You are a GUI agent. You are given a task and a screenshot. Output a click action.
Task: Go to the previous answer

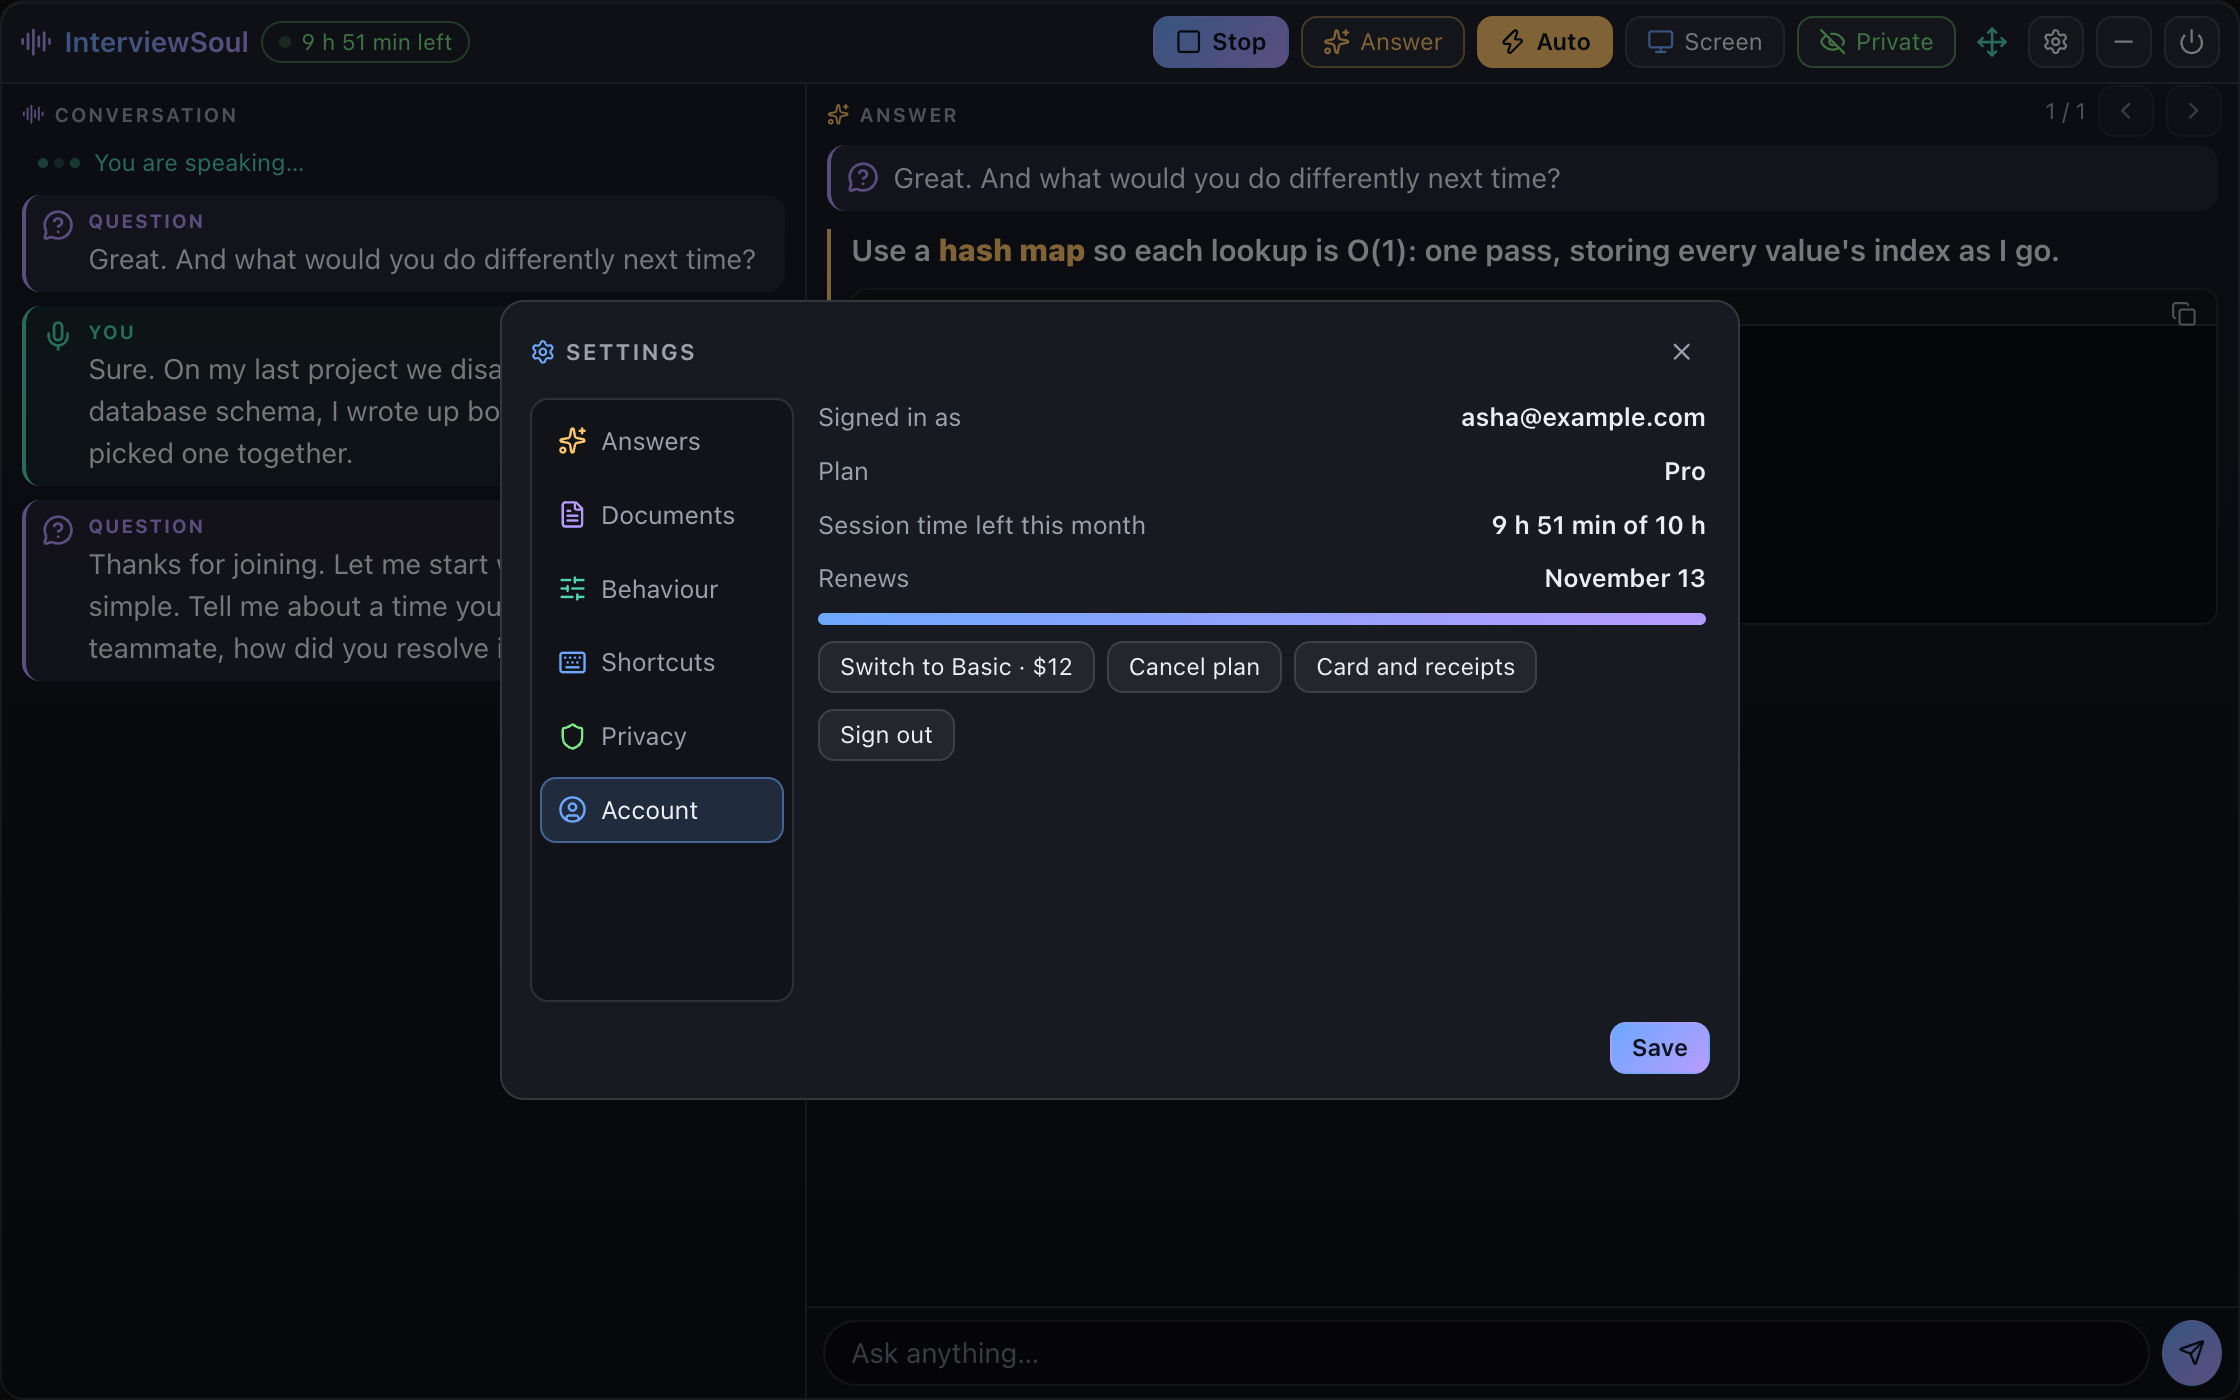2125,111
